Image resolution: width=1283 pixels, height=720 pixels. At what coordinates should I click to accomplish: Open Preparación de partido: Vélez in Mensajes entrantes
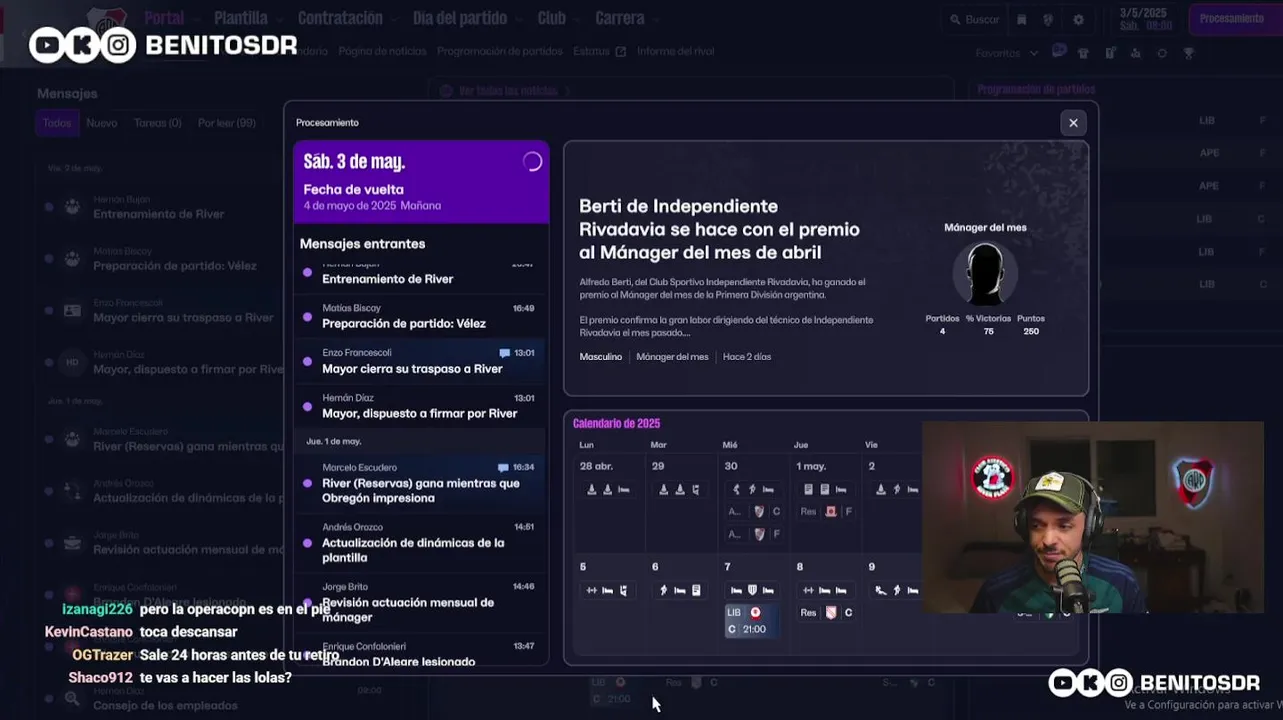(x=421, y=317)
